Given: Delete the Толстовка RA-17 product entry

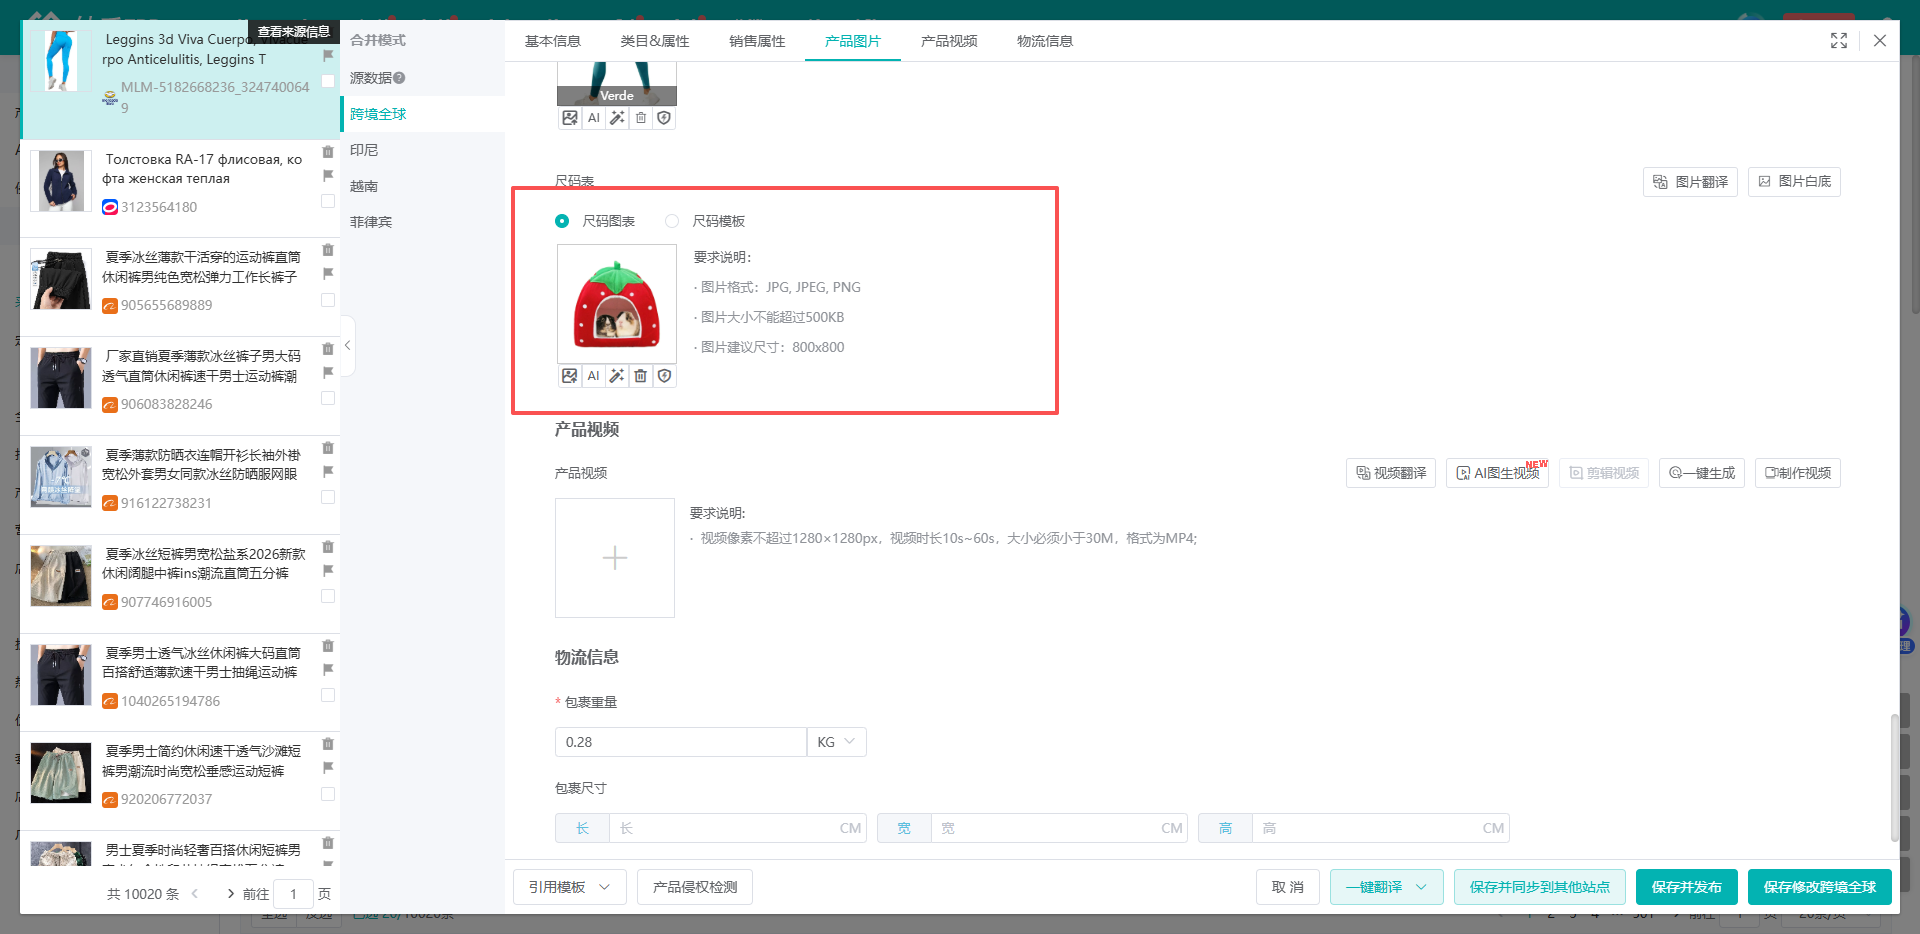Looking at the screenshot, I should pyautogui.click(x=328, y=152).
